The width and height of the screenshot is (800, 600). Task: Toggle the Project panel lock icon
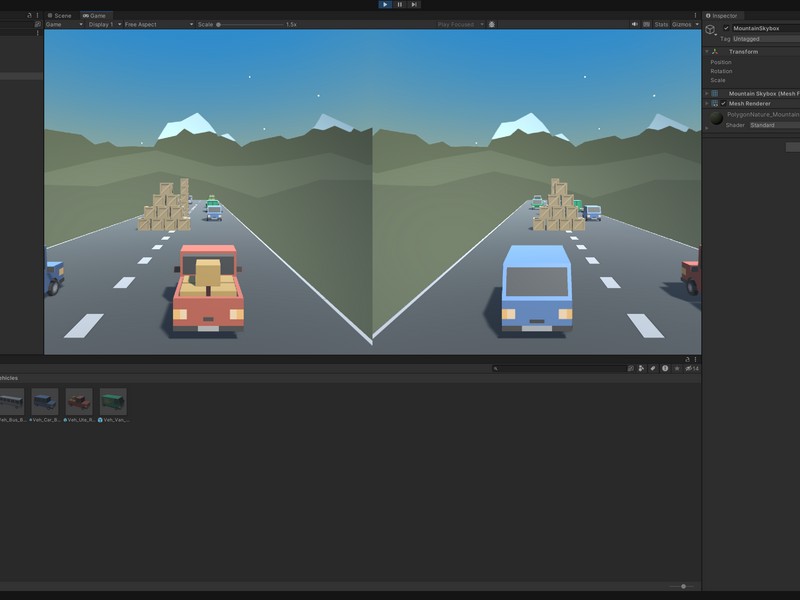(x=687, y=360)
